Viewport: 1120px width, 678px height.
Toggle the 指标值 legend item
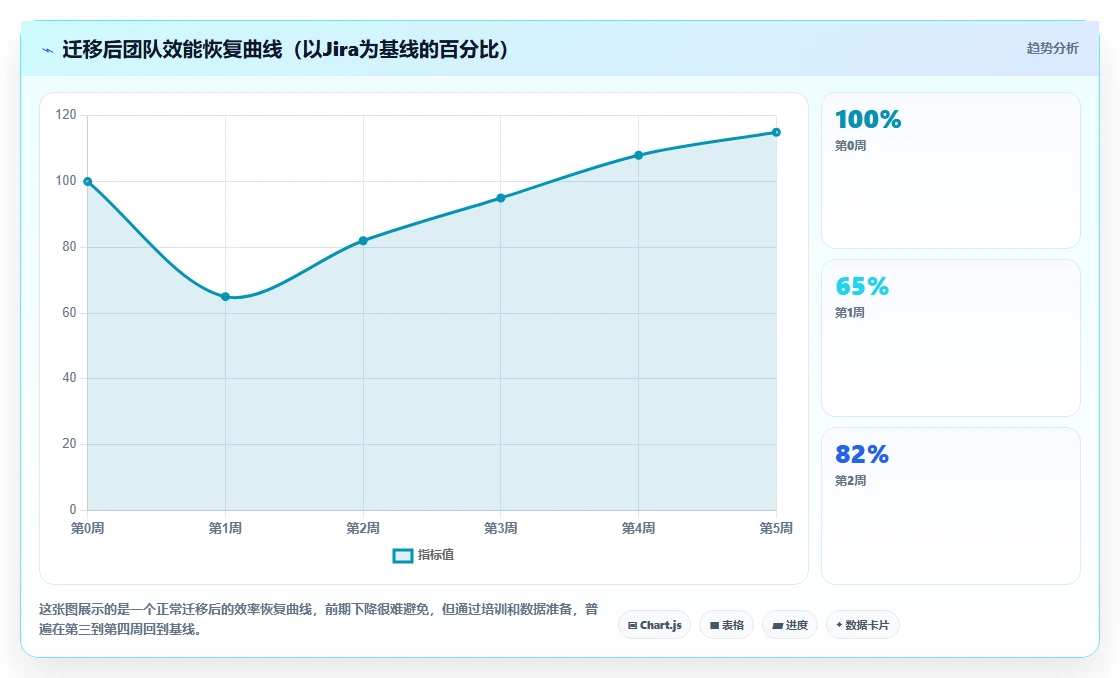424,555
